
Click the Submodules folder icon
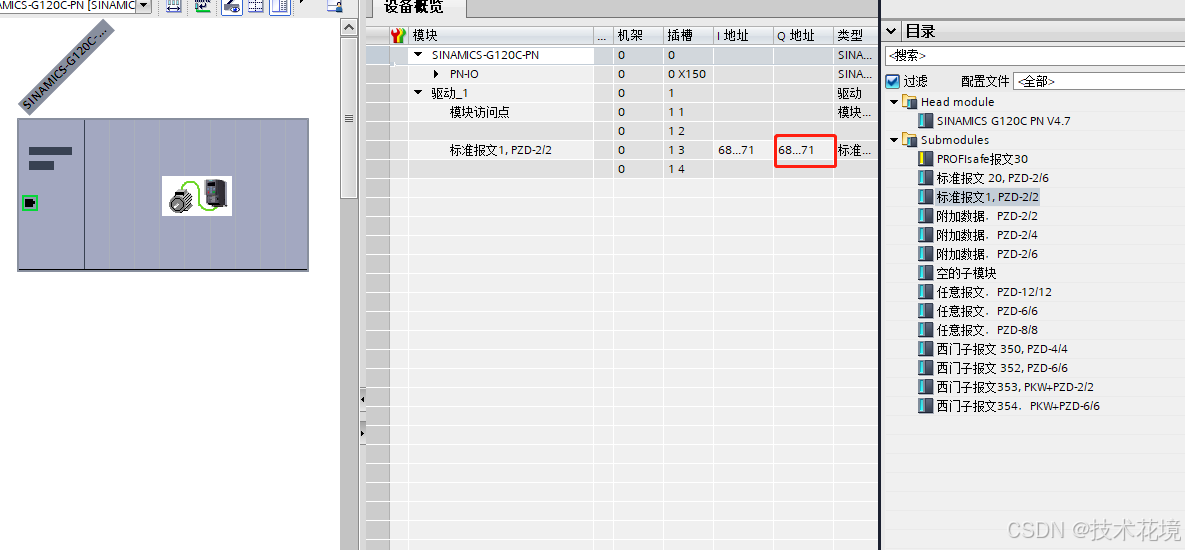click(910, 140)
